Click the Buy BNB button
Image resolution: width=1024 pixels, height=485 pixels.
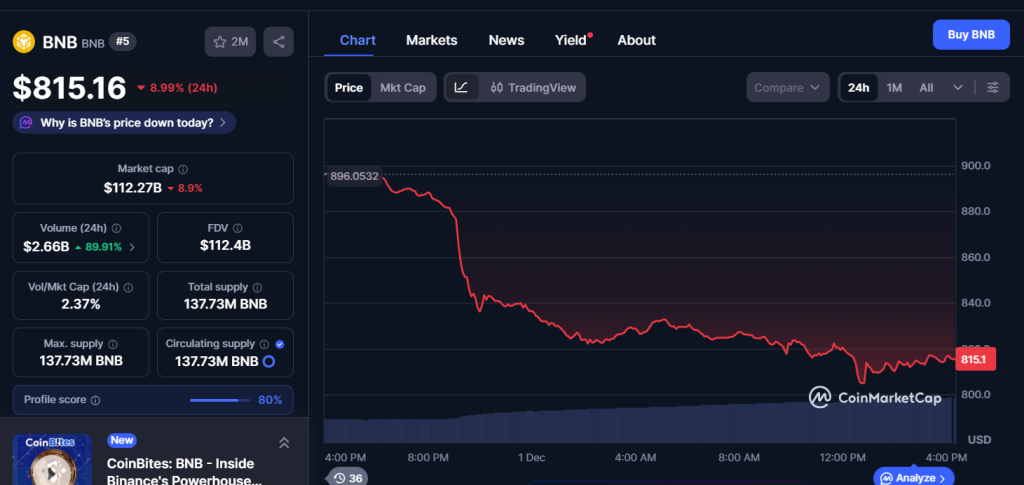[970, 35]
